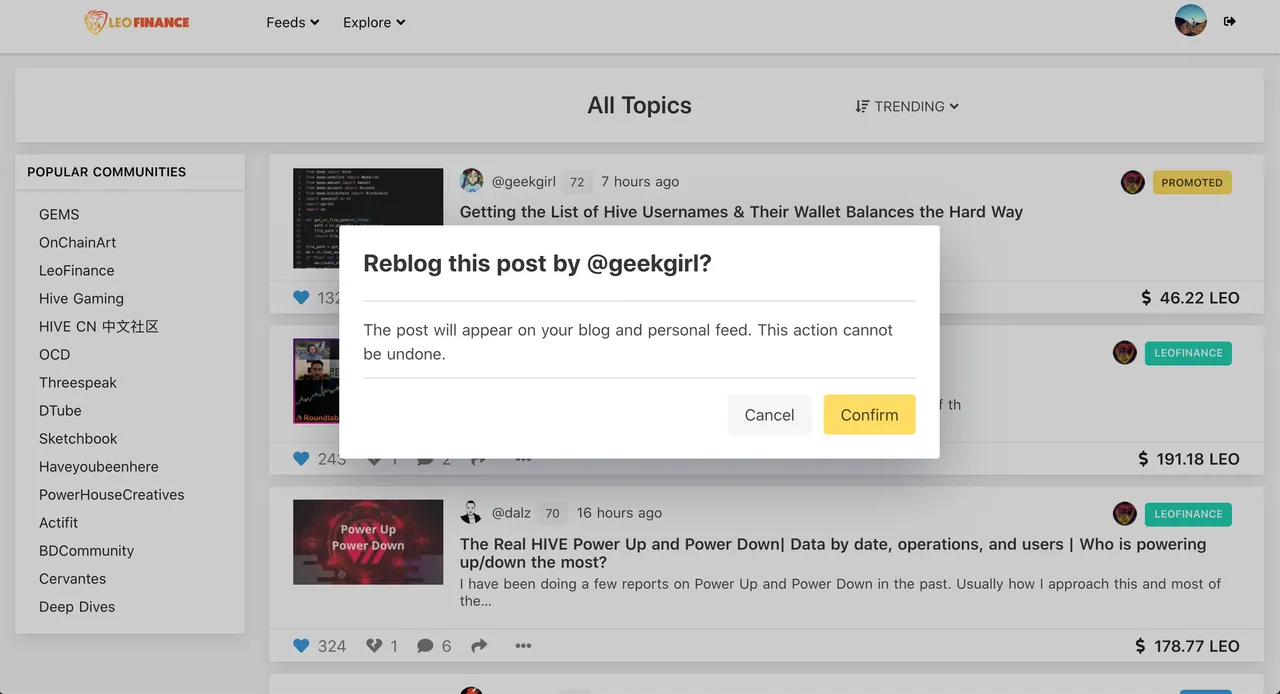1280x694 pixels.
Task: Expand the Feeds dropdown menu
Action: 293,22
